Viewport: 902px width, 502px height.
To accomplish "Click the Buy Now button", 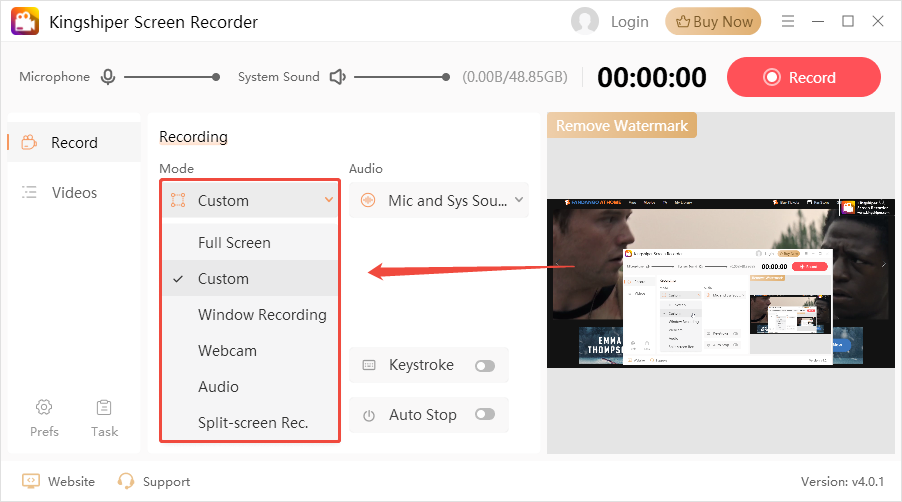I will coord(713,21).
